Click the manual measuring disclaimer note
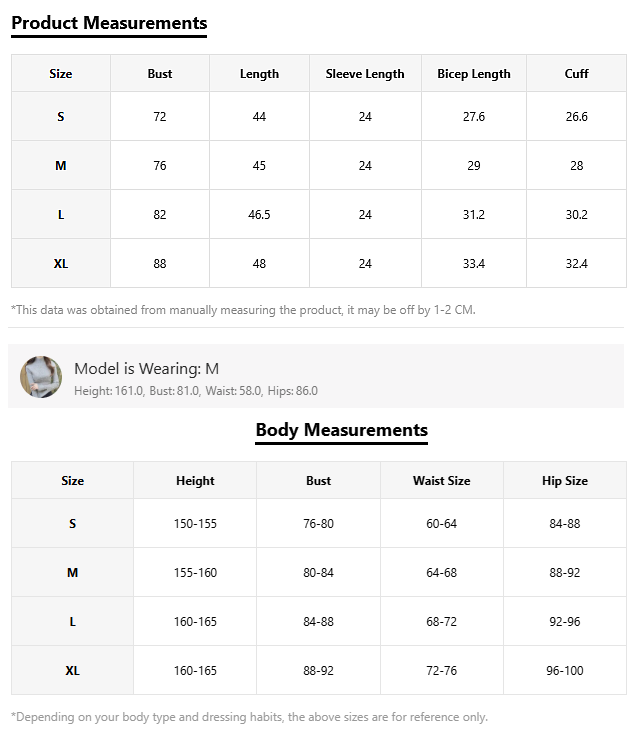 [x=243, y=310]
